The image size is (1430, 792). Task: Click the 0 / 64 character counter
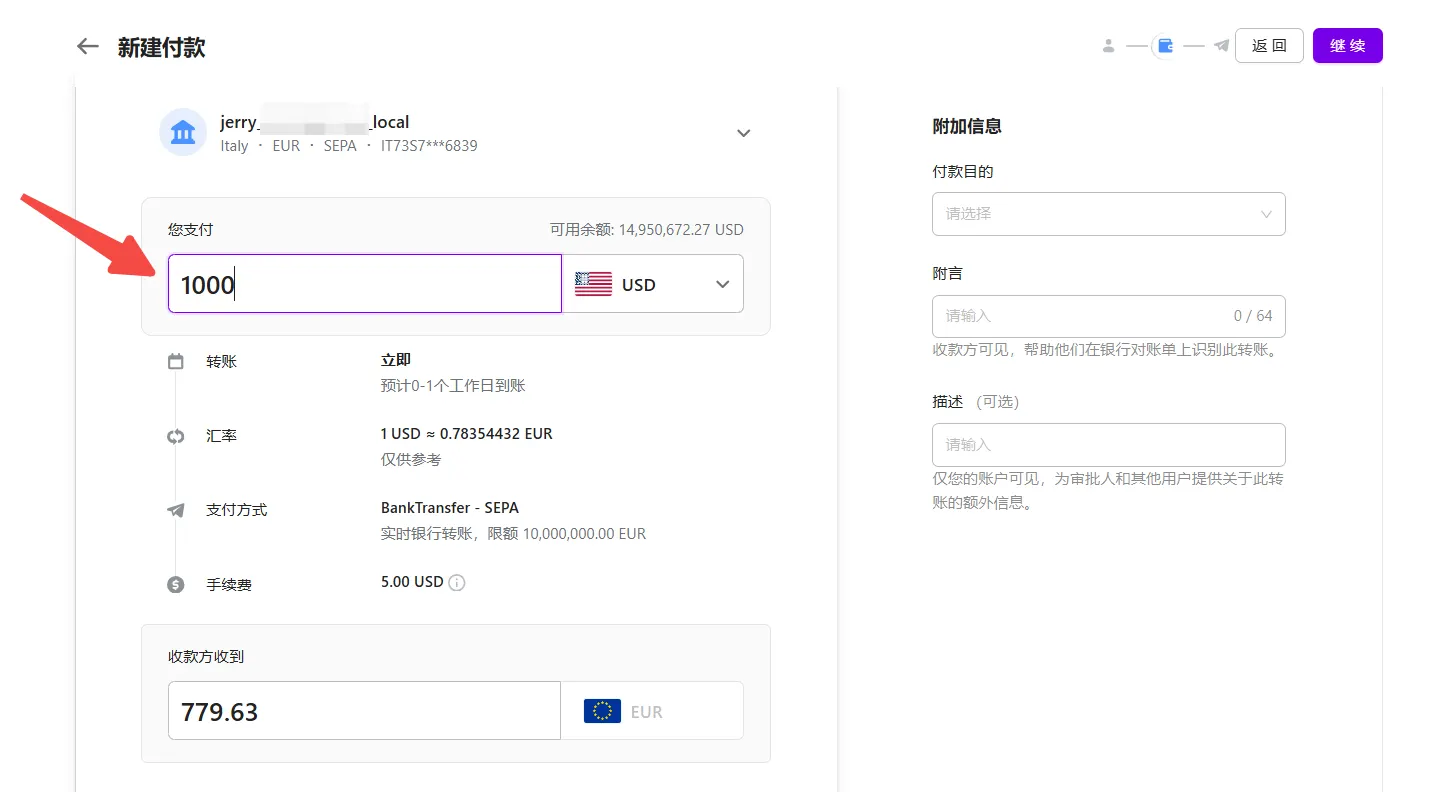[1253, 316]
